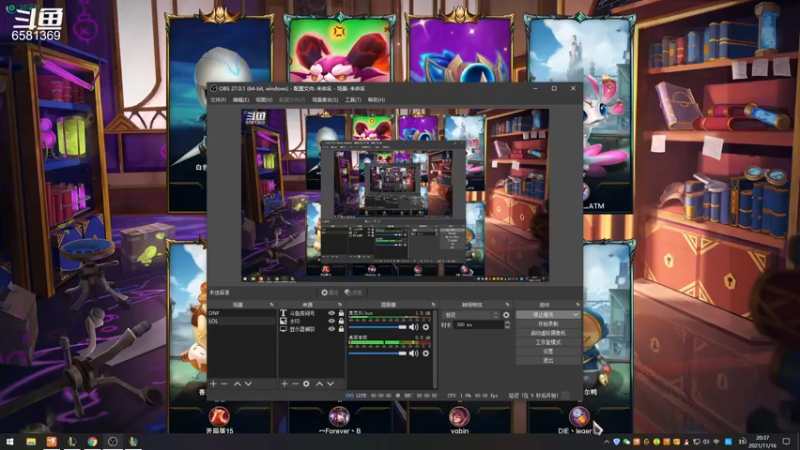The height and width of the screenshot is (450, 800).
Task: Open the 编辑(E) menu
Action: [x=241, y=100]
